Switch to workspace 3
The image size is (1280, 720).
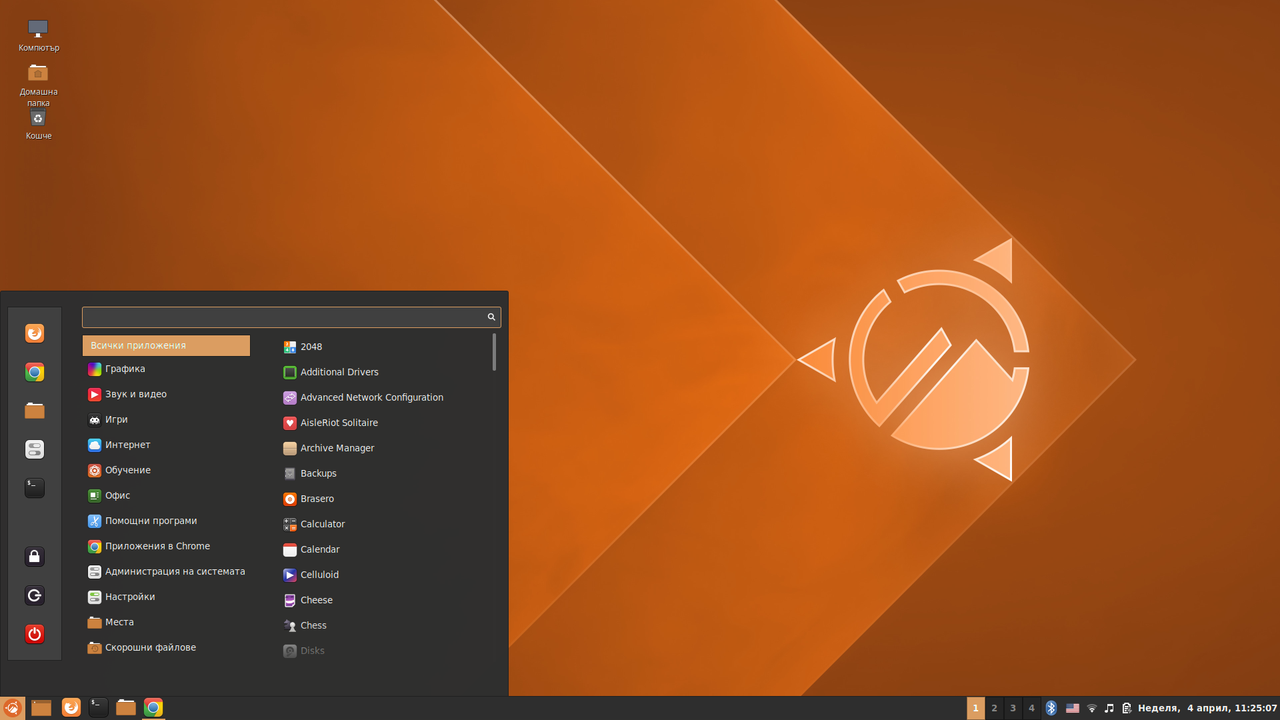point(1013,708)
